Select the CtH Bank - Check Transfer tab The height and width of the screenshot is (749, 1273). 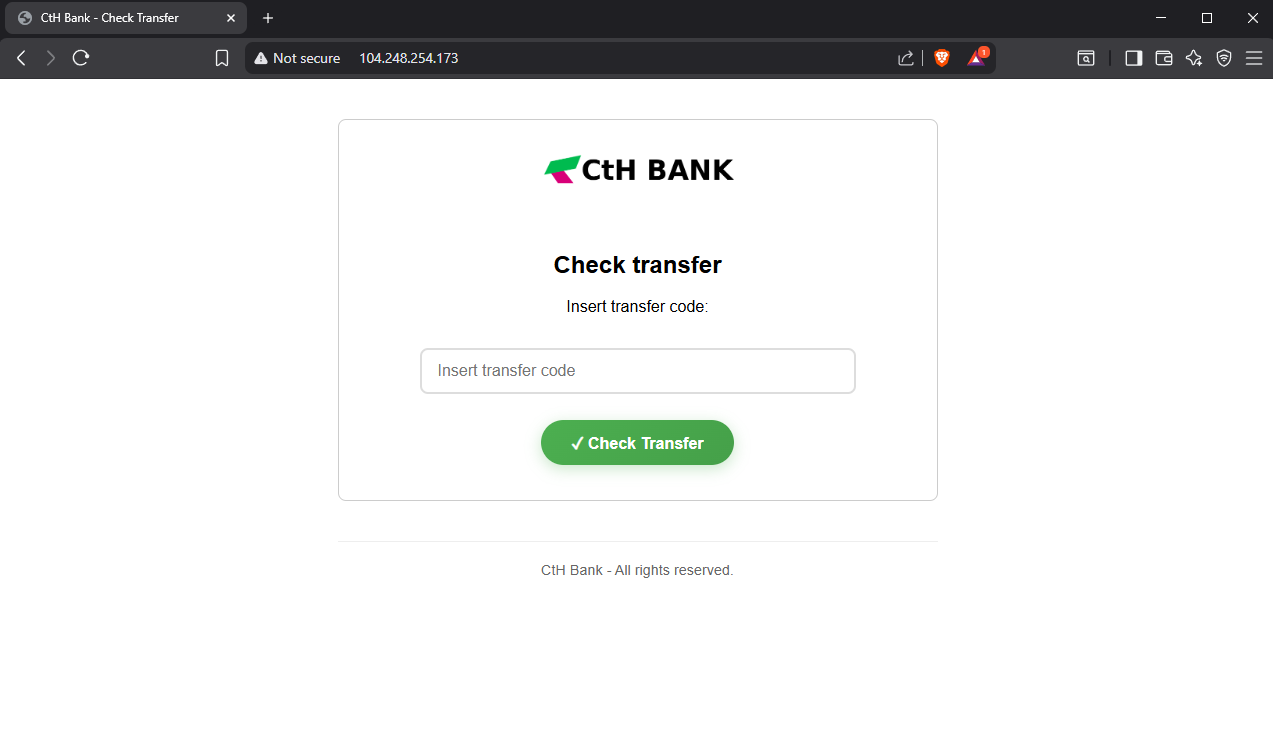click(110, 18)
